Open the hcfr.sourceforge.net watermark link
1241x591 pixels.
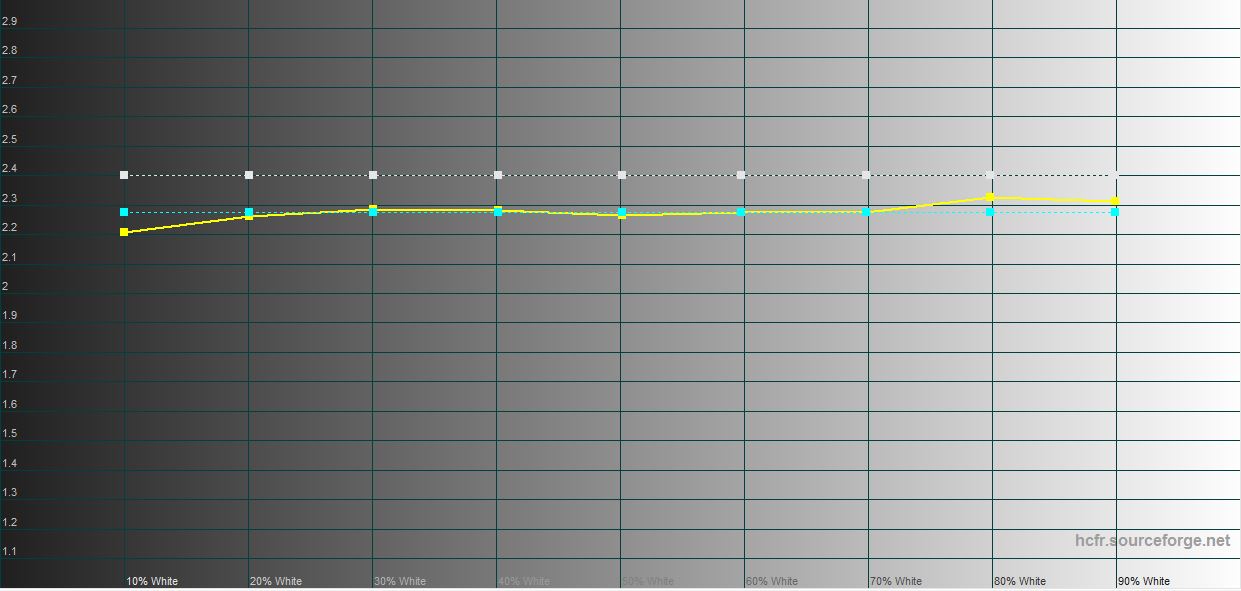click(1152, 541)
